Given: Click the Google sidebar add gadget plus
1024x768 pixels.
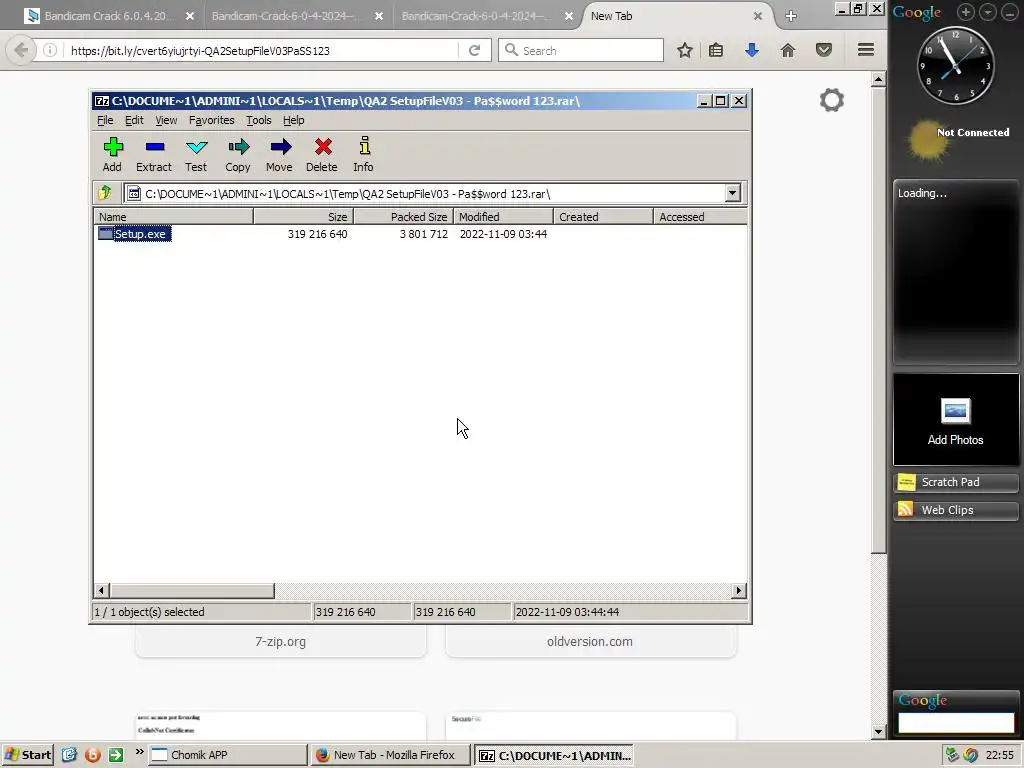Looking at the screenshot, I should tap(966, 12).
